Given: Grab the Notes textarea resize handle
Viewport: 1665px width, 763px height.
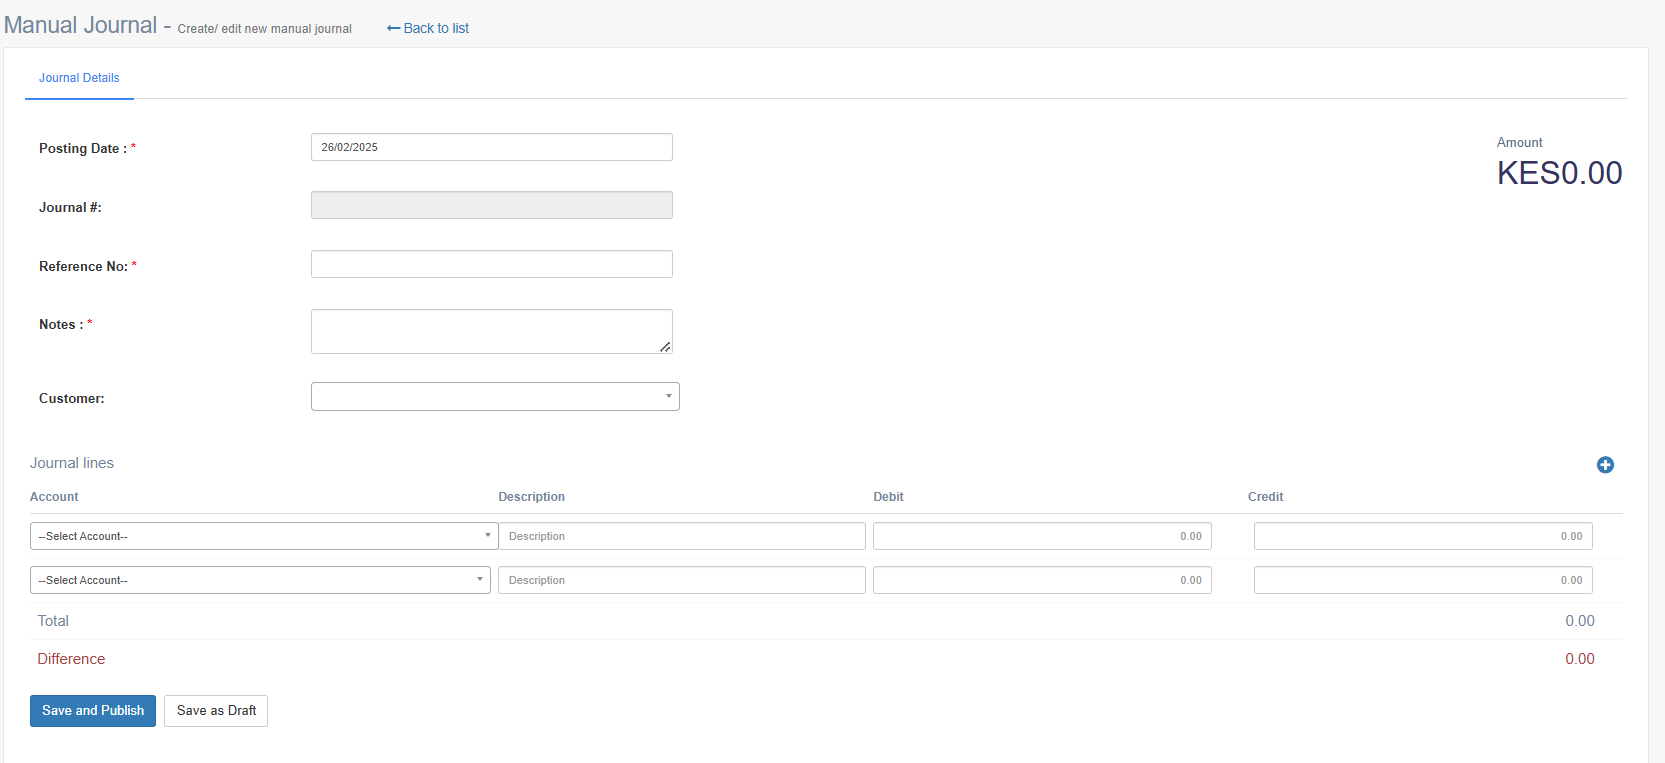Looking at the screenshot, I should (665, 347).
